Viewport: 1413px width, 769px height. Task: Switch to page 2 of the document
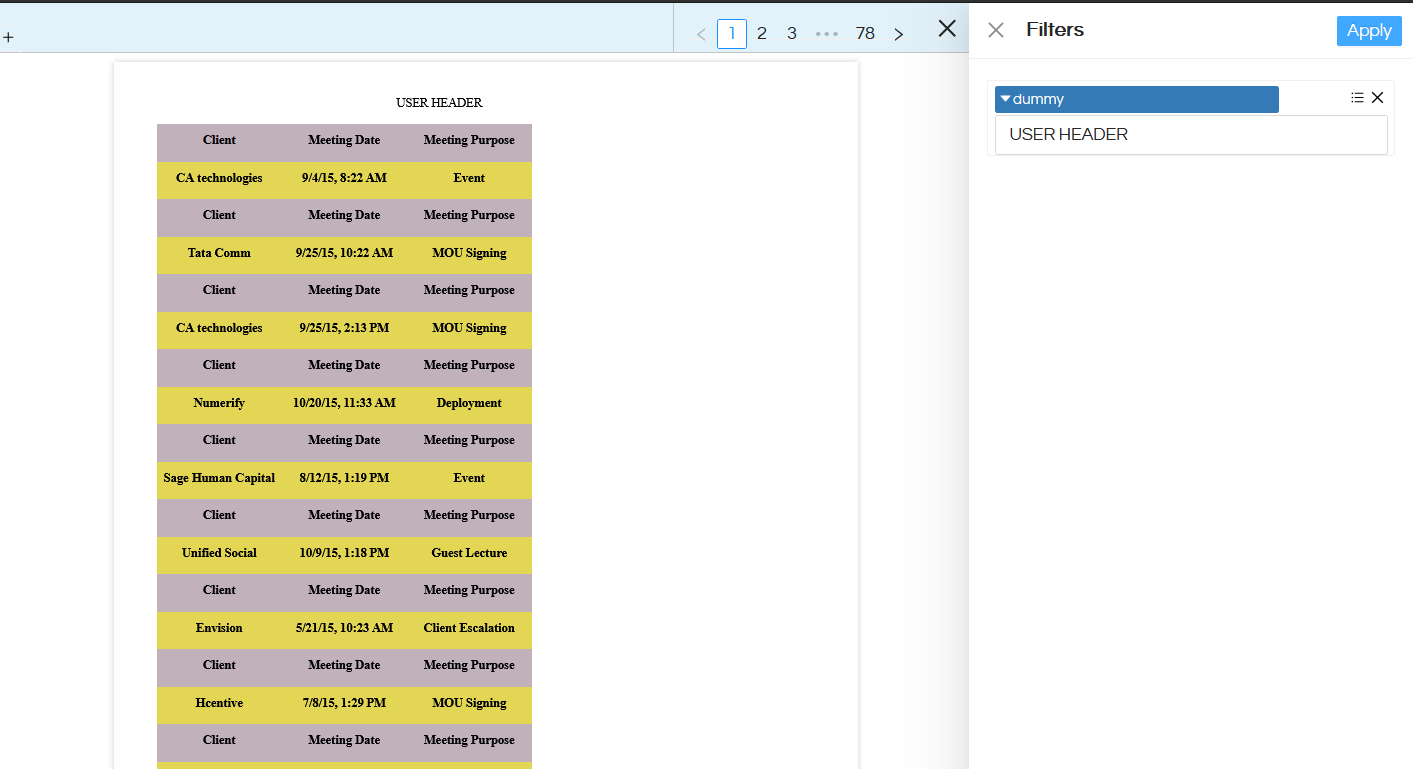[x=761, y=33]
